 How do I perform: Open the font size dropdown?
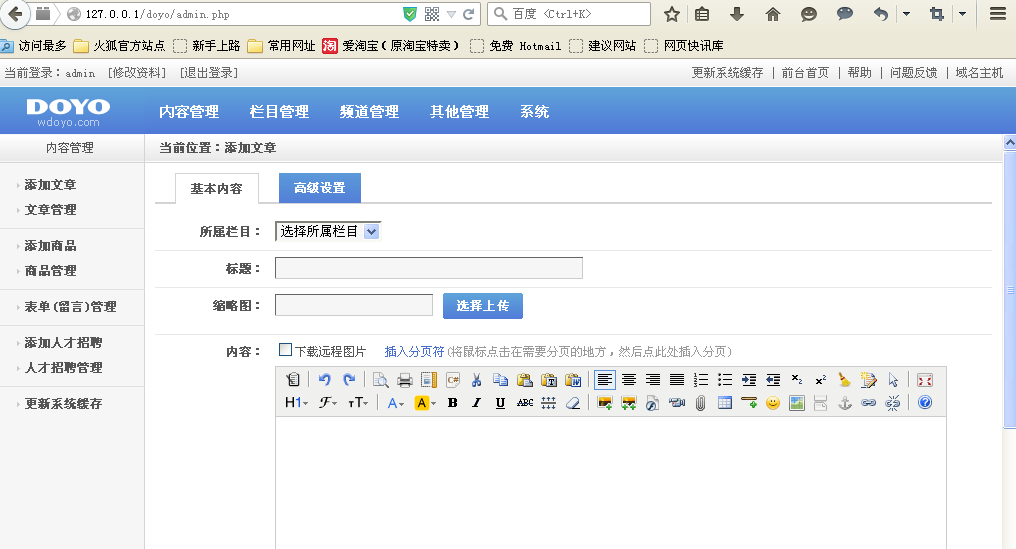click(358, 403)
